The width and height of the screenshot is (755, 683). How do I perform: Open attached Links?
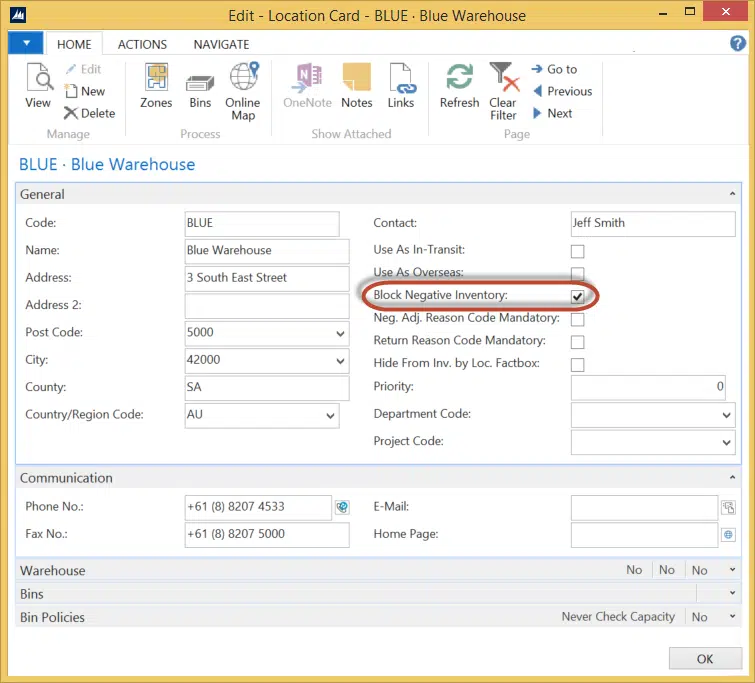[x=401, y=86]
